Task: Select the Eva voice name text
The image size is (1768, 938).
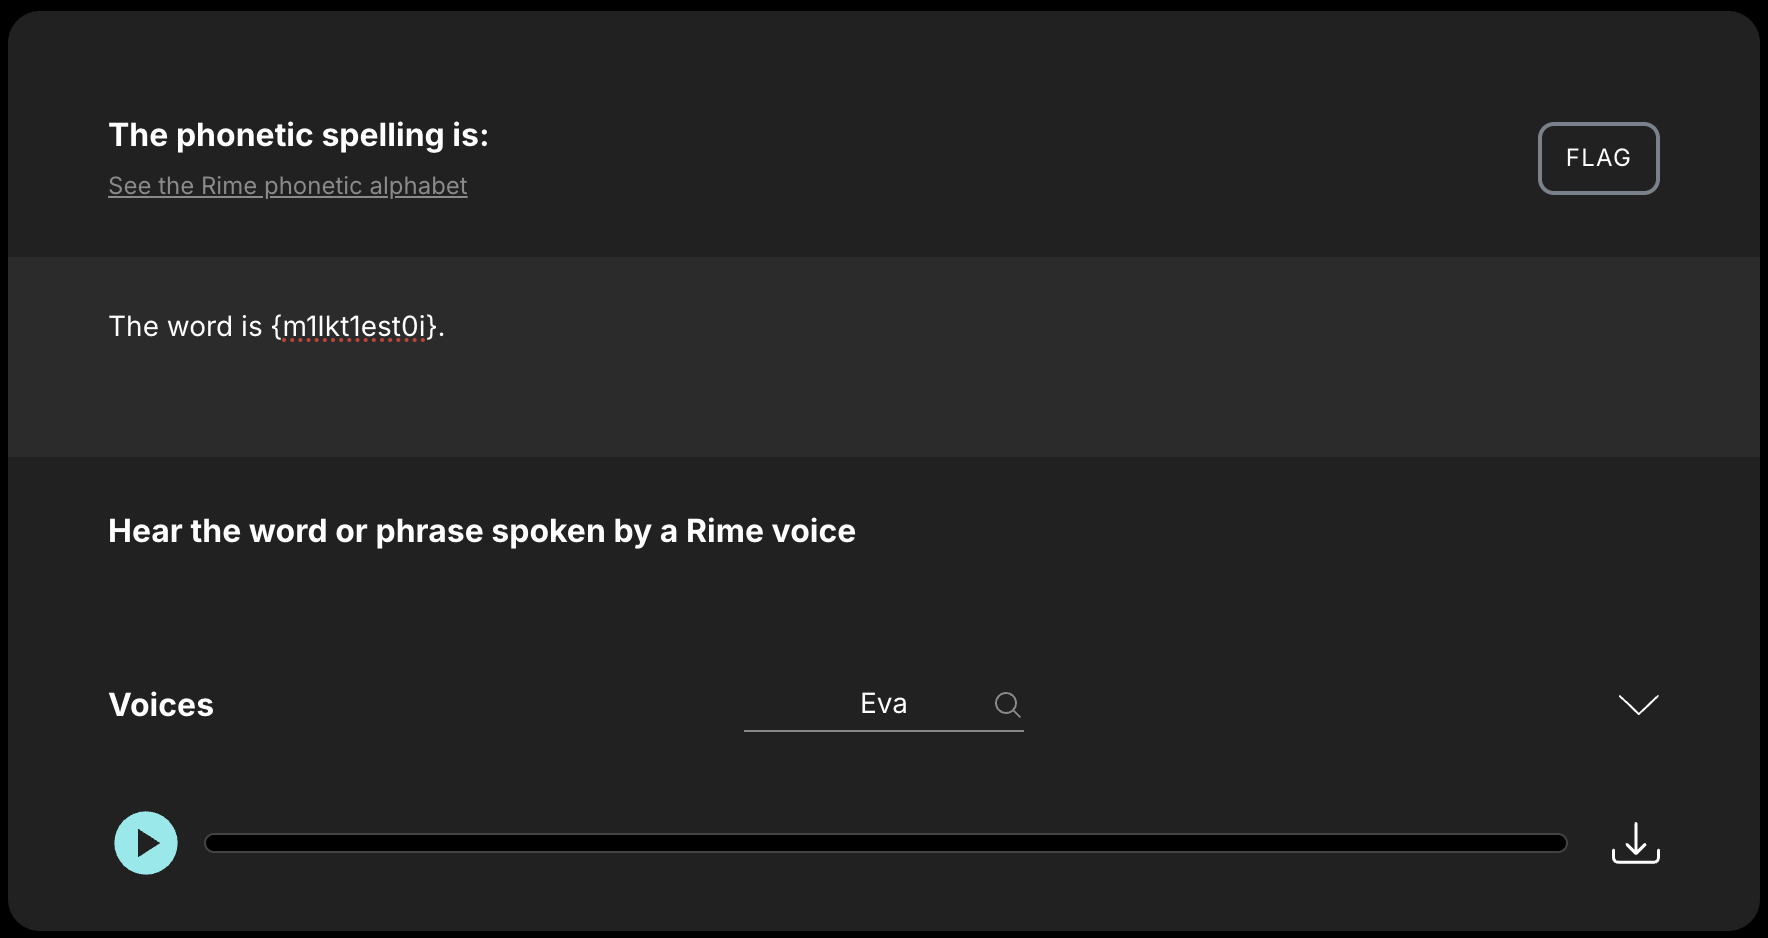Action: (883, 704)
